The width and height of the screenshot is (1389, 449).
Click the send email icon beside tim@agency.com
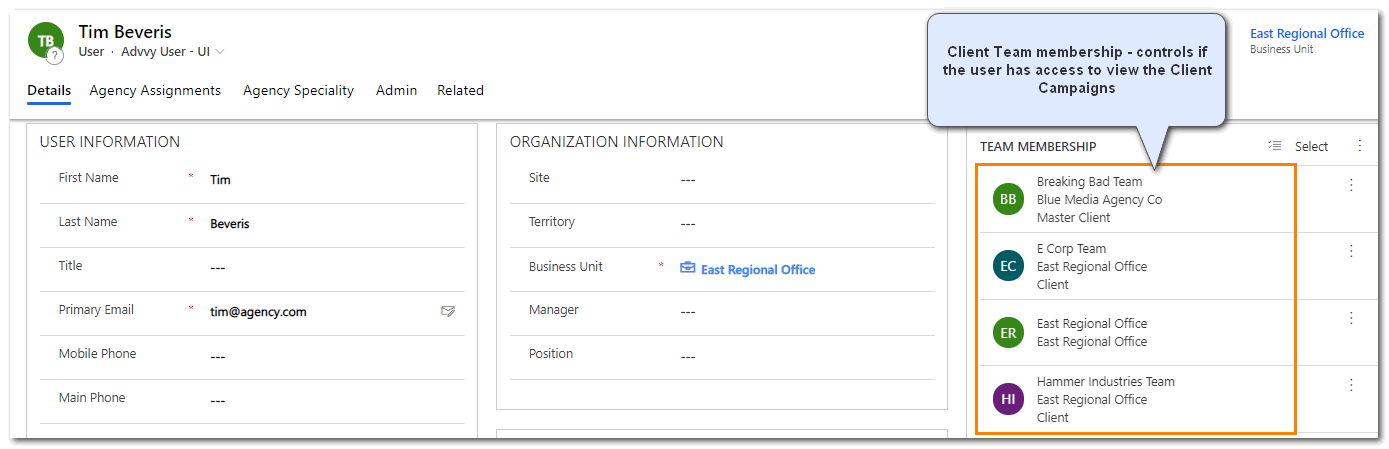(x=448, y=312)
